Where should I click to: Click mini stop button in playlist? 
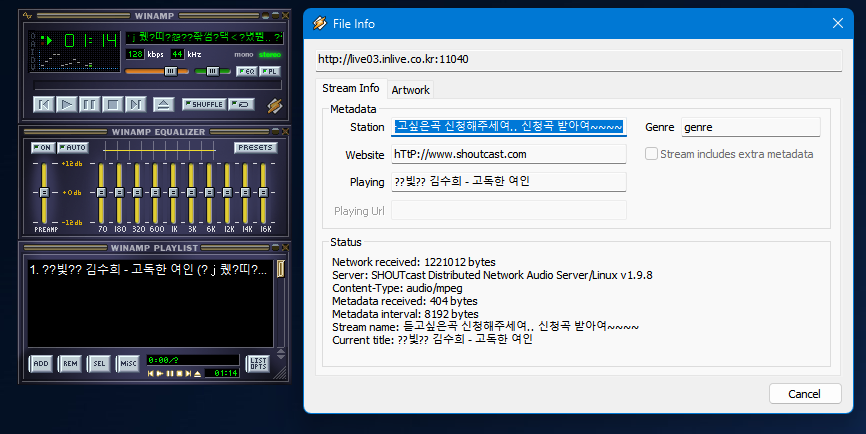click(179, 374)
